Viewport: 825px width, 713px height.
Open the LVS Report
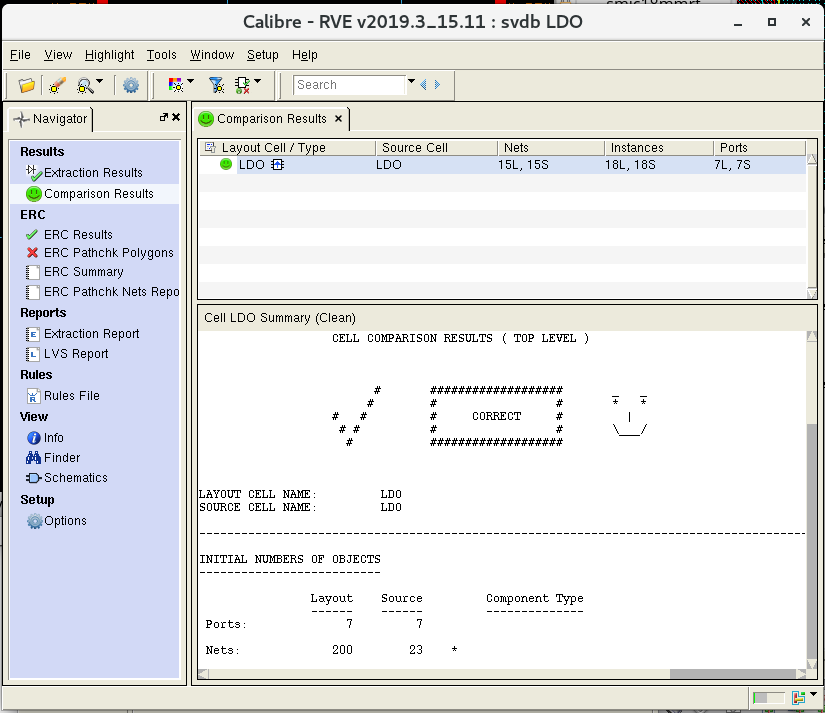tap(76, 354)
